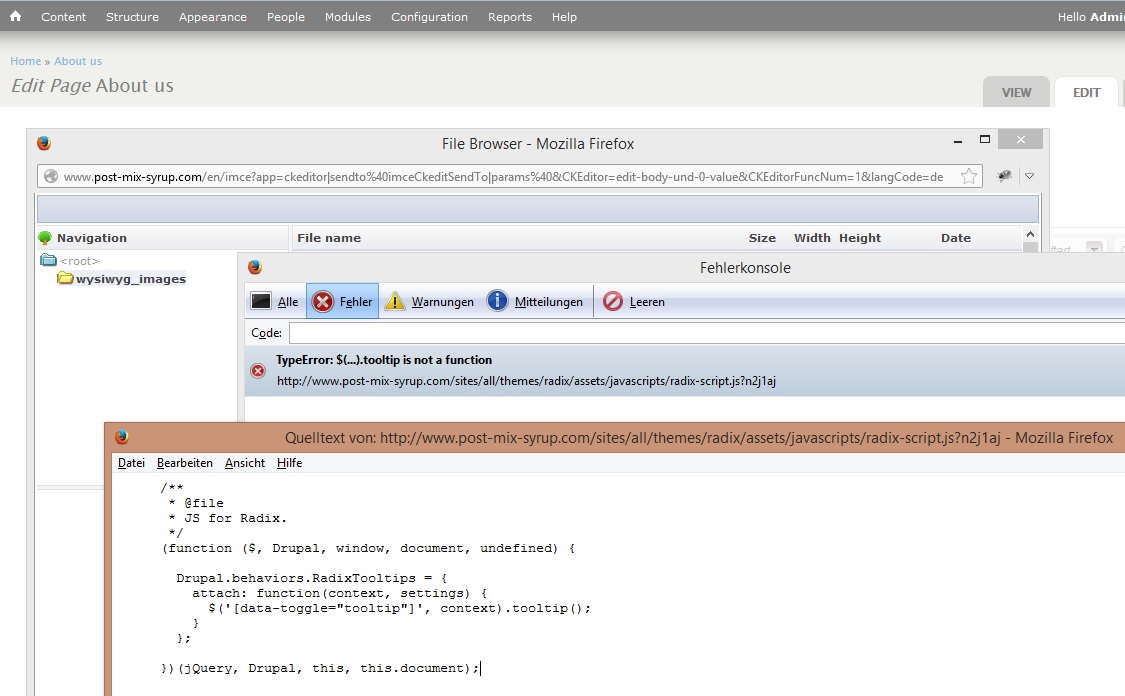This screenshot has width=1125, height=696.
Task: Click the green Navigation globe icon
Action: click(46, 238)
